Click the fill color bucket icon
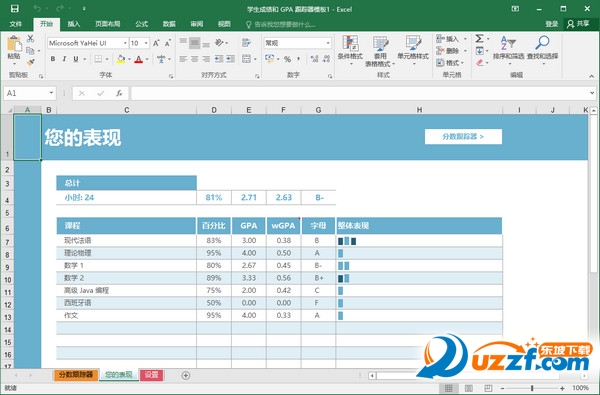 click(121, 59)
